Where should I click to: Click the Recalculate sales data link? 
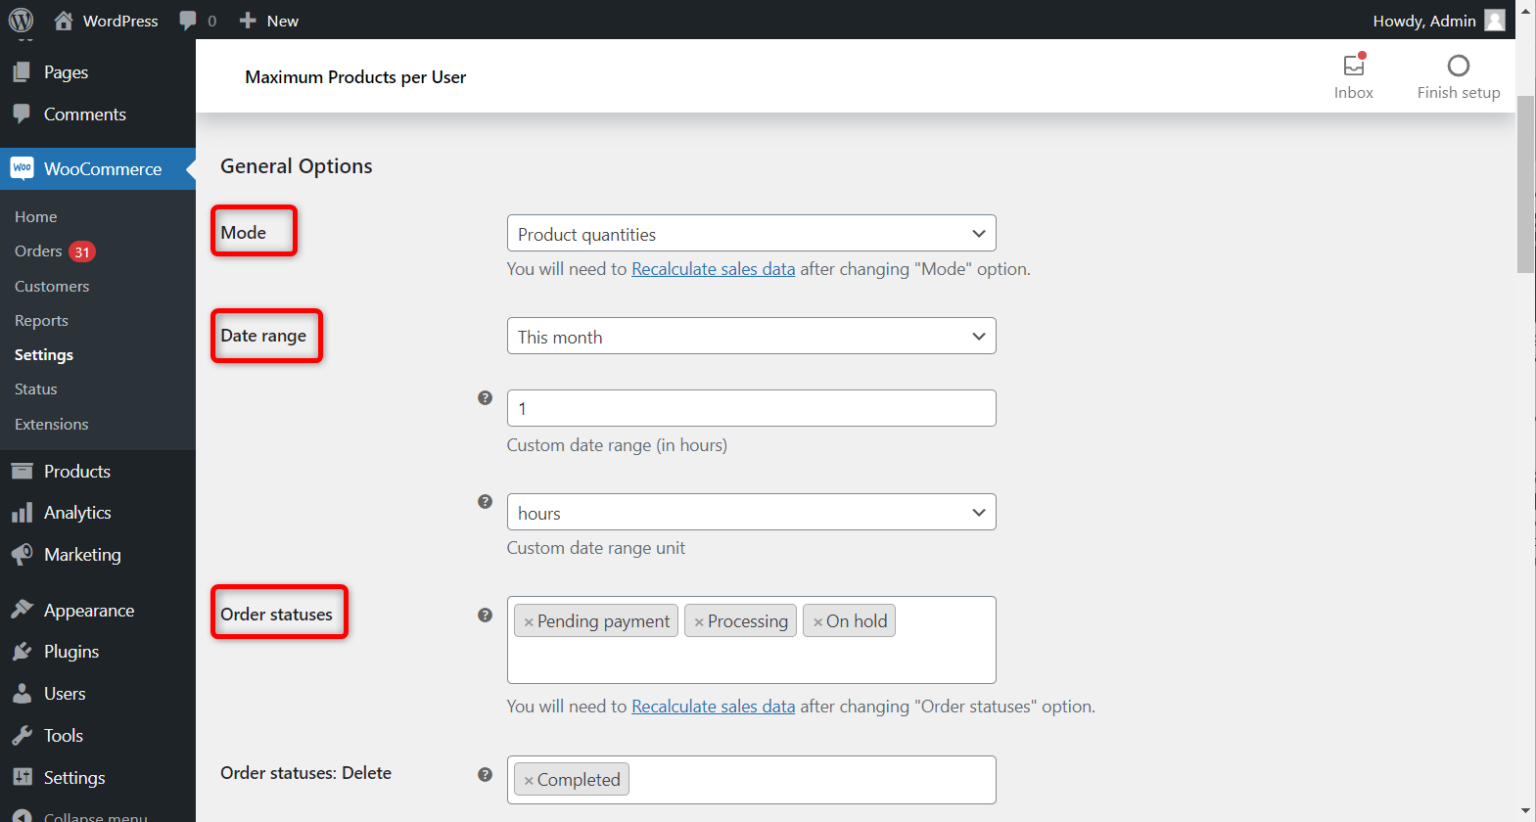tap(713, 268)
